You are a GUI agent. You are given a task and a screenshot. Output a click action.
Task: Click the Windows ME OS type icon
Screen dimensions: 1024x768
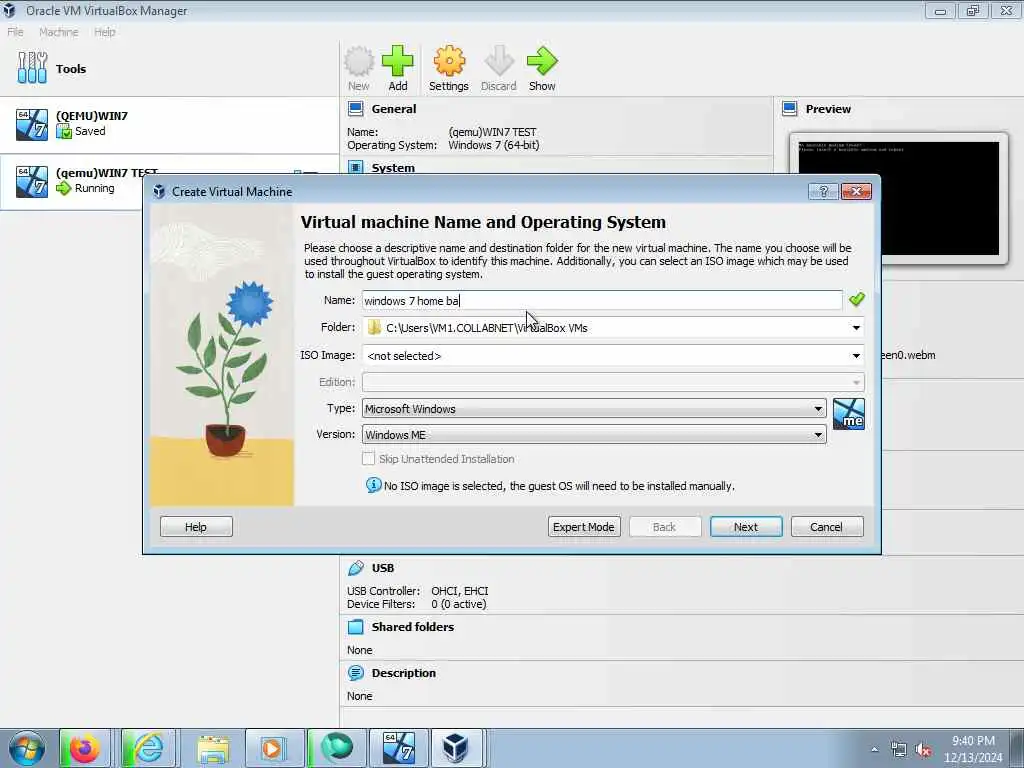pyautogui.click(x=848, y=414)
